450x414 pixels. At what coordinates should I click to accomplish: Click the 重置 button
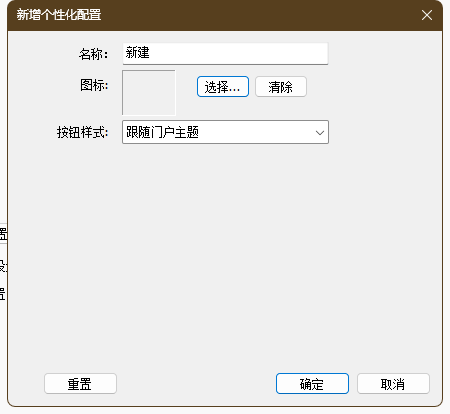[80, 384]
